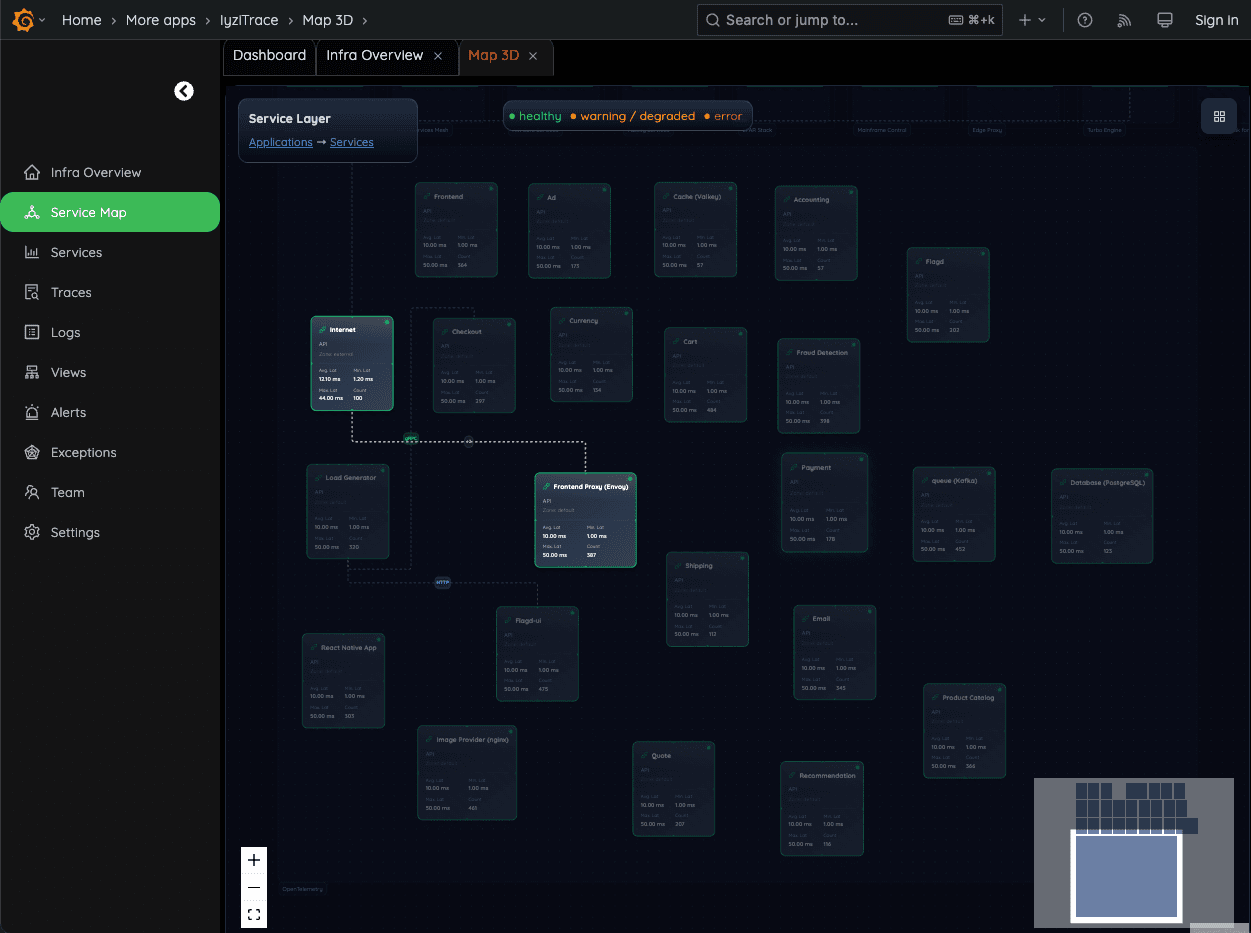This screenshot has width=1251, height=933.
Task: Collapse the sidebar with the arrow button
Action: 184,90
